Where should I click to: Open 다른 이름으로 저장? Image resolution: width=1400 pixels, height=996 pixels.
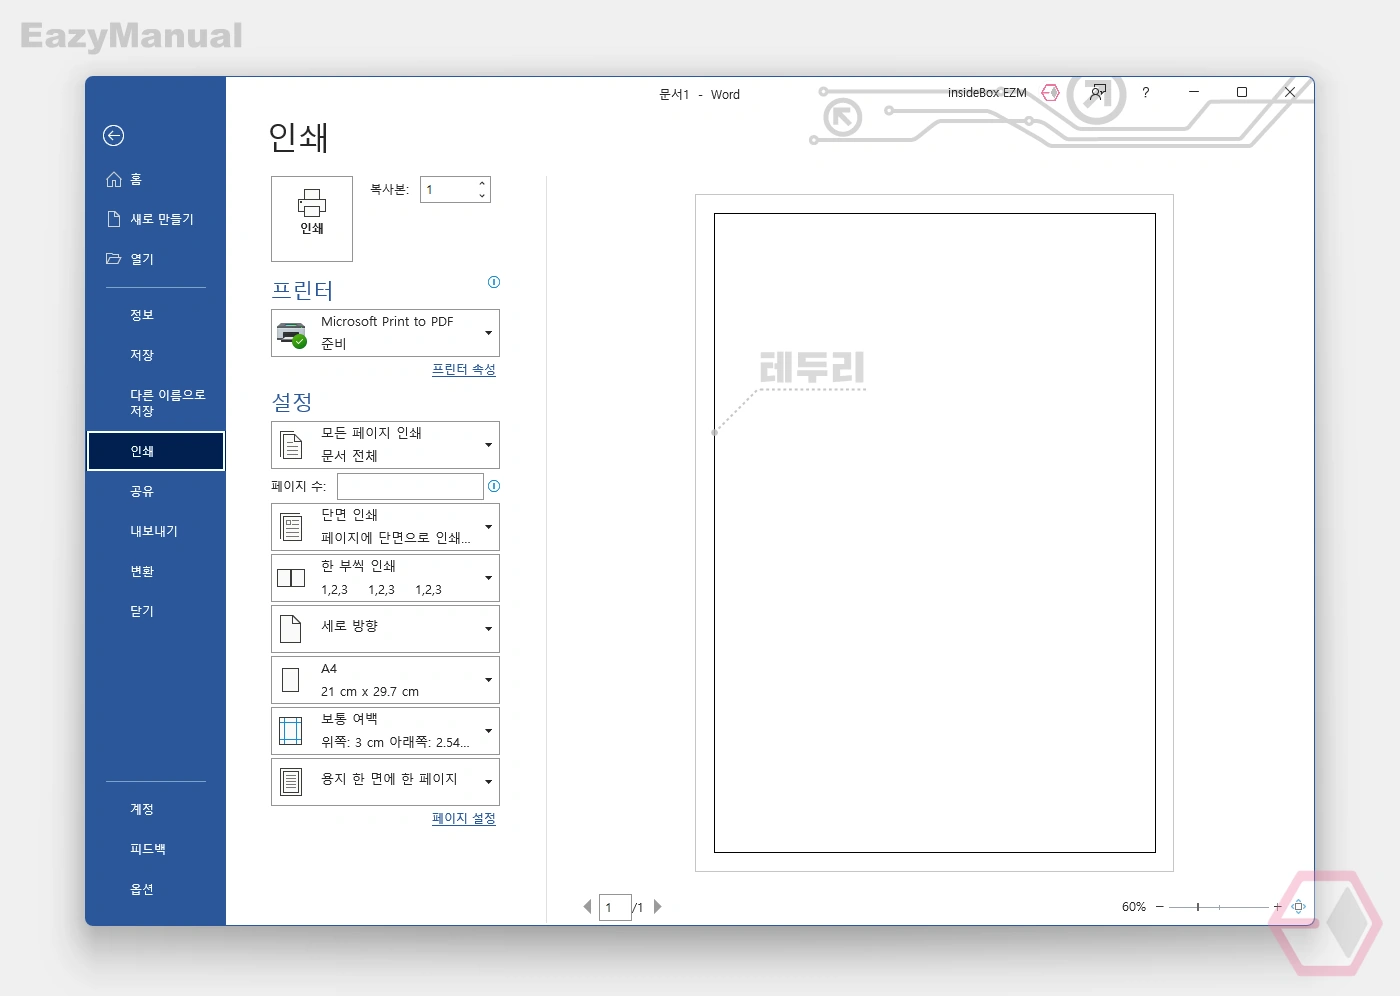tap(155, 403)
